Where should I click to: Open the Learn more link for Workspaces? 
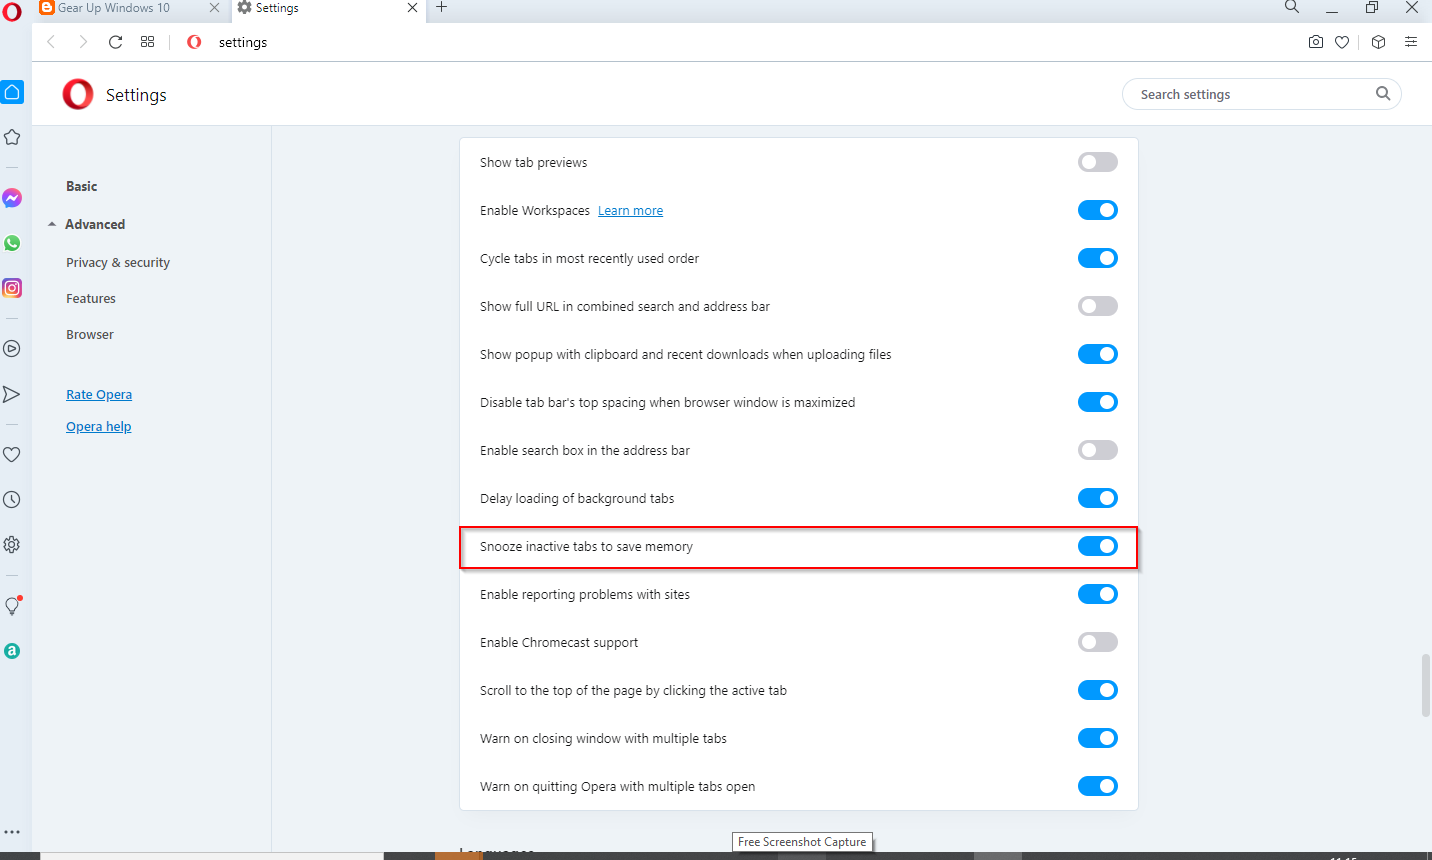tap(630, 210)
